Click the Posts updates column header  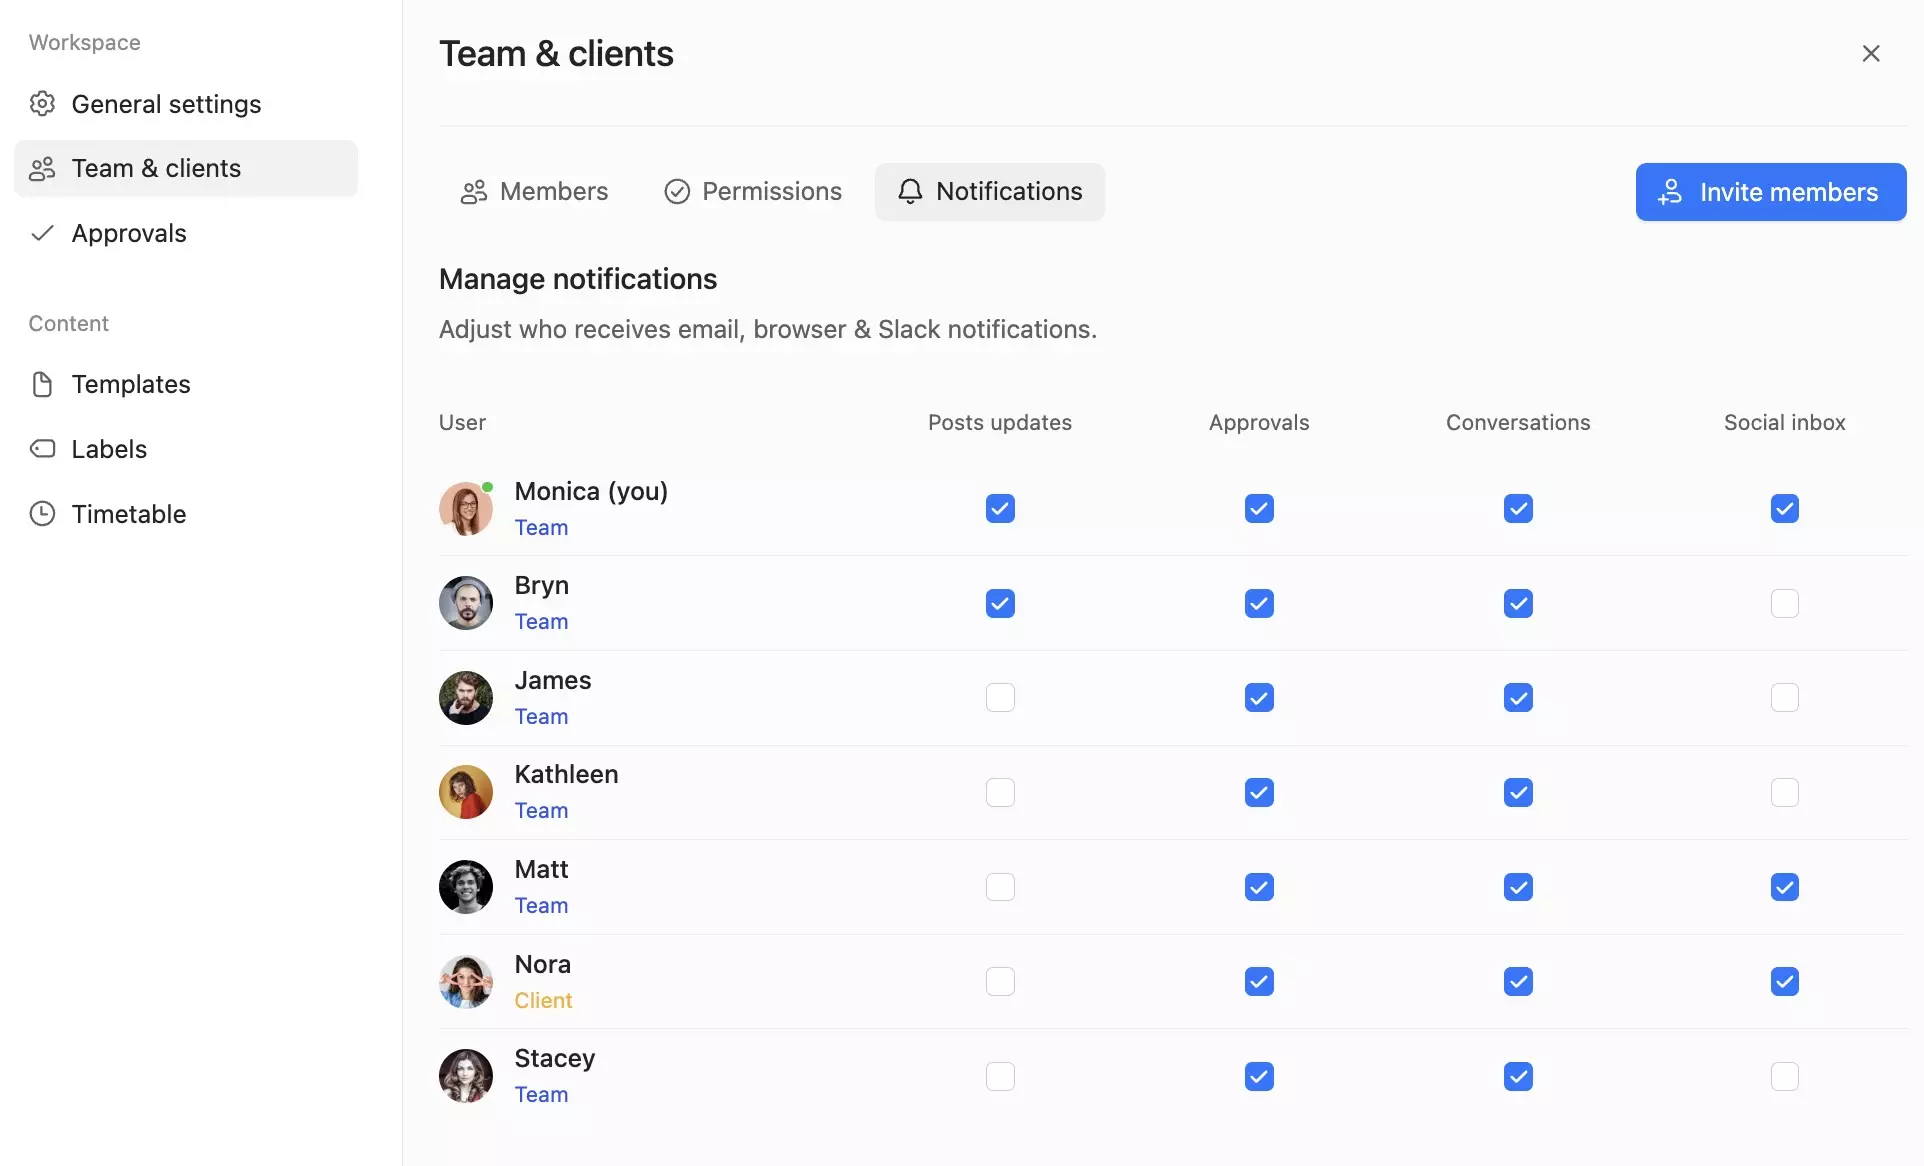pos(1000,422)
